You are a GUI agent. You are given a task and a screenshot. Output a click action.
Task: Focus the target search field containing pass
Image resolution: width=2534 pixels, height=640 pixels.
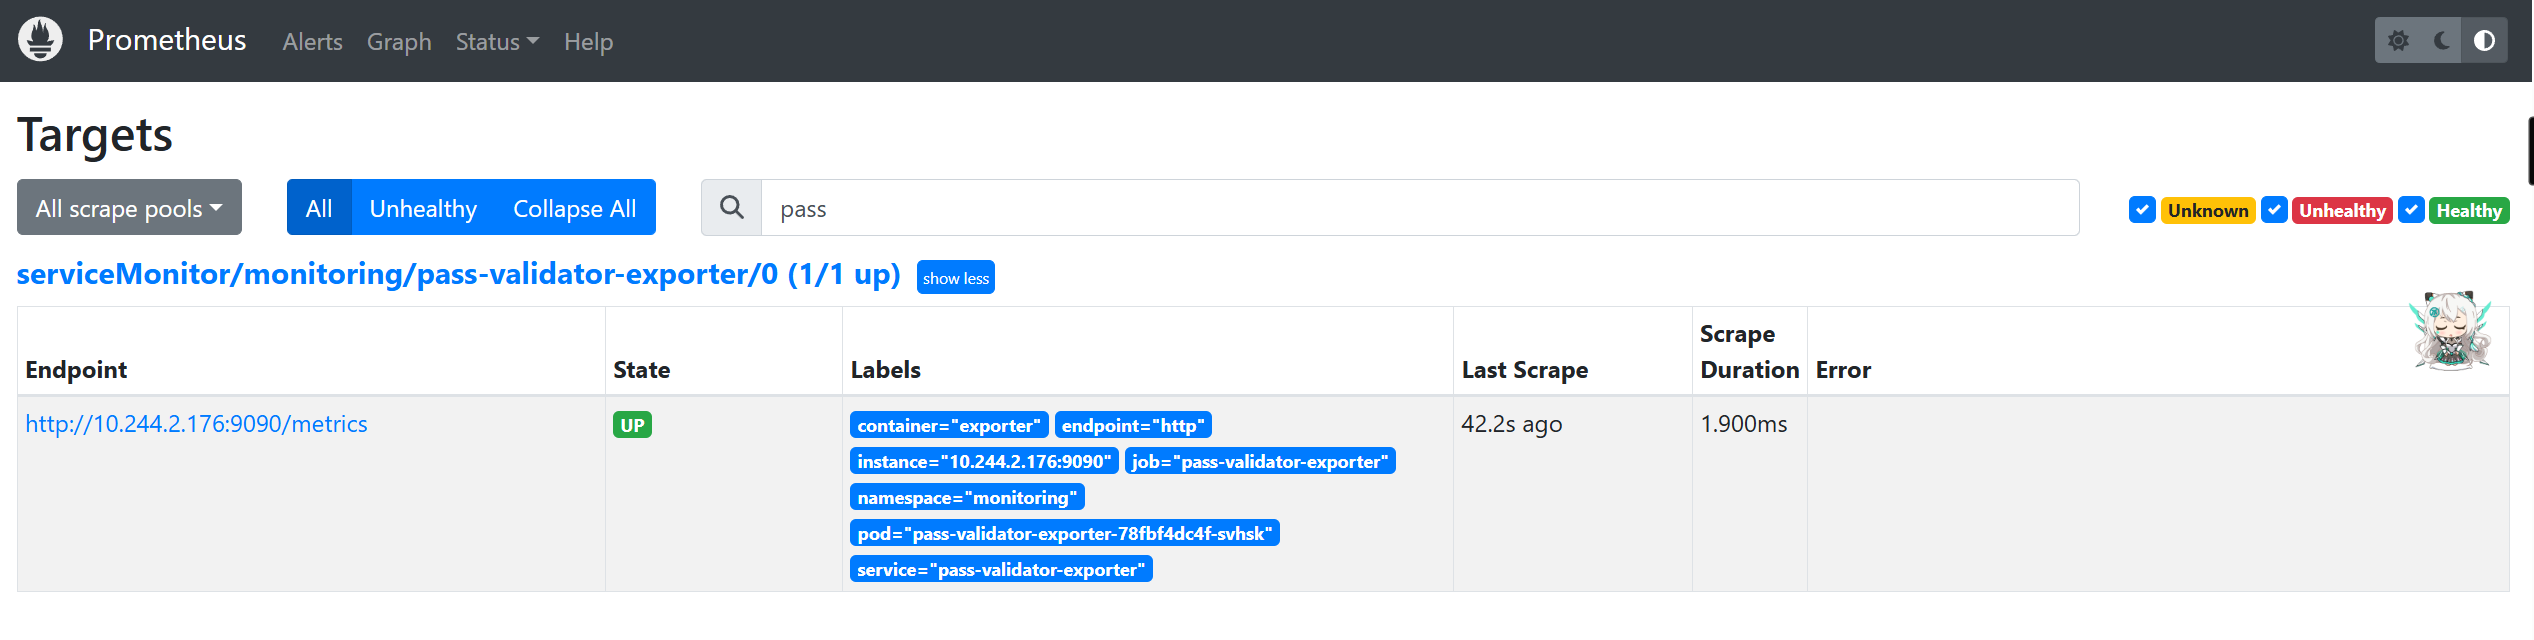point(1420,208)
